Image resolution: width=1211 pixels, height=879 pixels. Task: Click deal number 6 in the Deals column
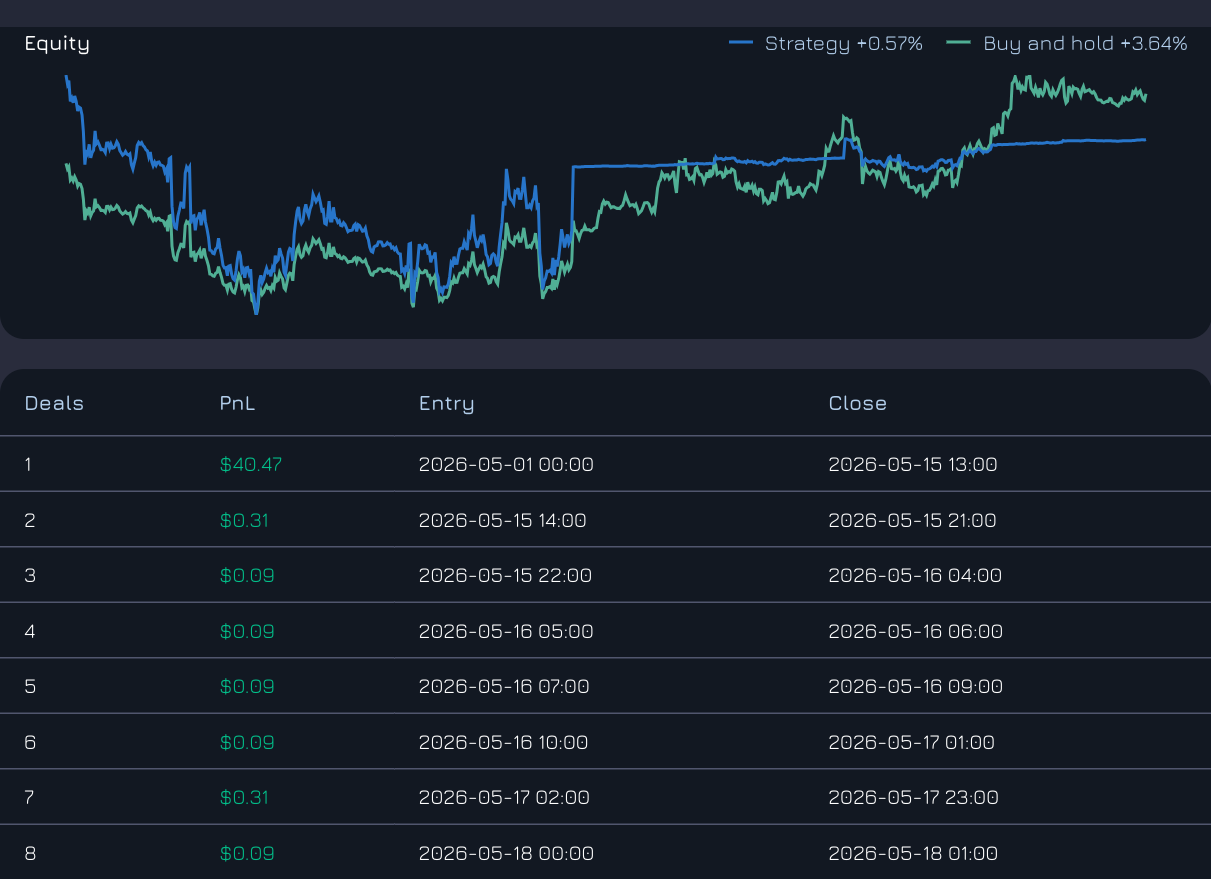point(30,742)
